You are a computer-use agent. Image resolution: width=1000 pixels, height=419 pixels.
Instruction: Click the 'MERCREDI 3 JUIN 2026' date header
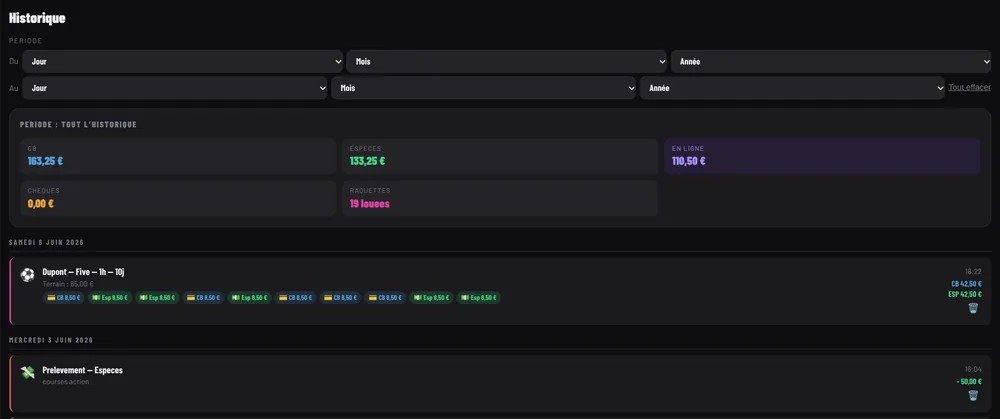pyautogui.click(x=51, y=340)
